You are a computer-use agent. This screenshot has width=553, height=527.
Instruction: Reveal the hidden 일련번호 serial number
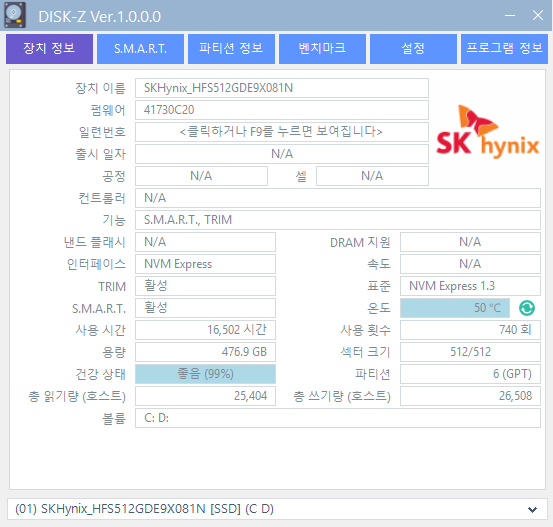click(x=282, y=132)
